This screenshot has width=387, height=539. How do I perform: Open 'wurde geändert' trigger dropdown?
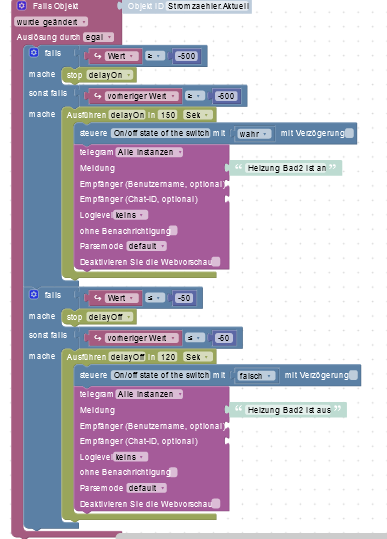[51, 22]
